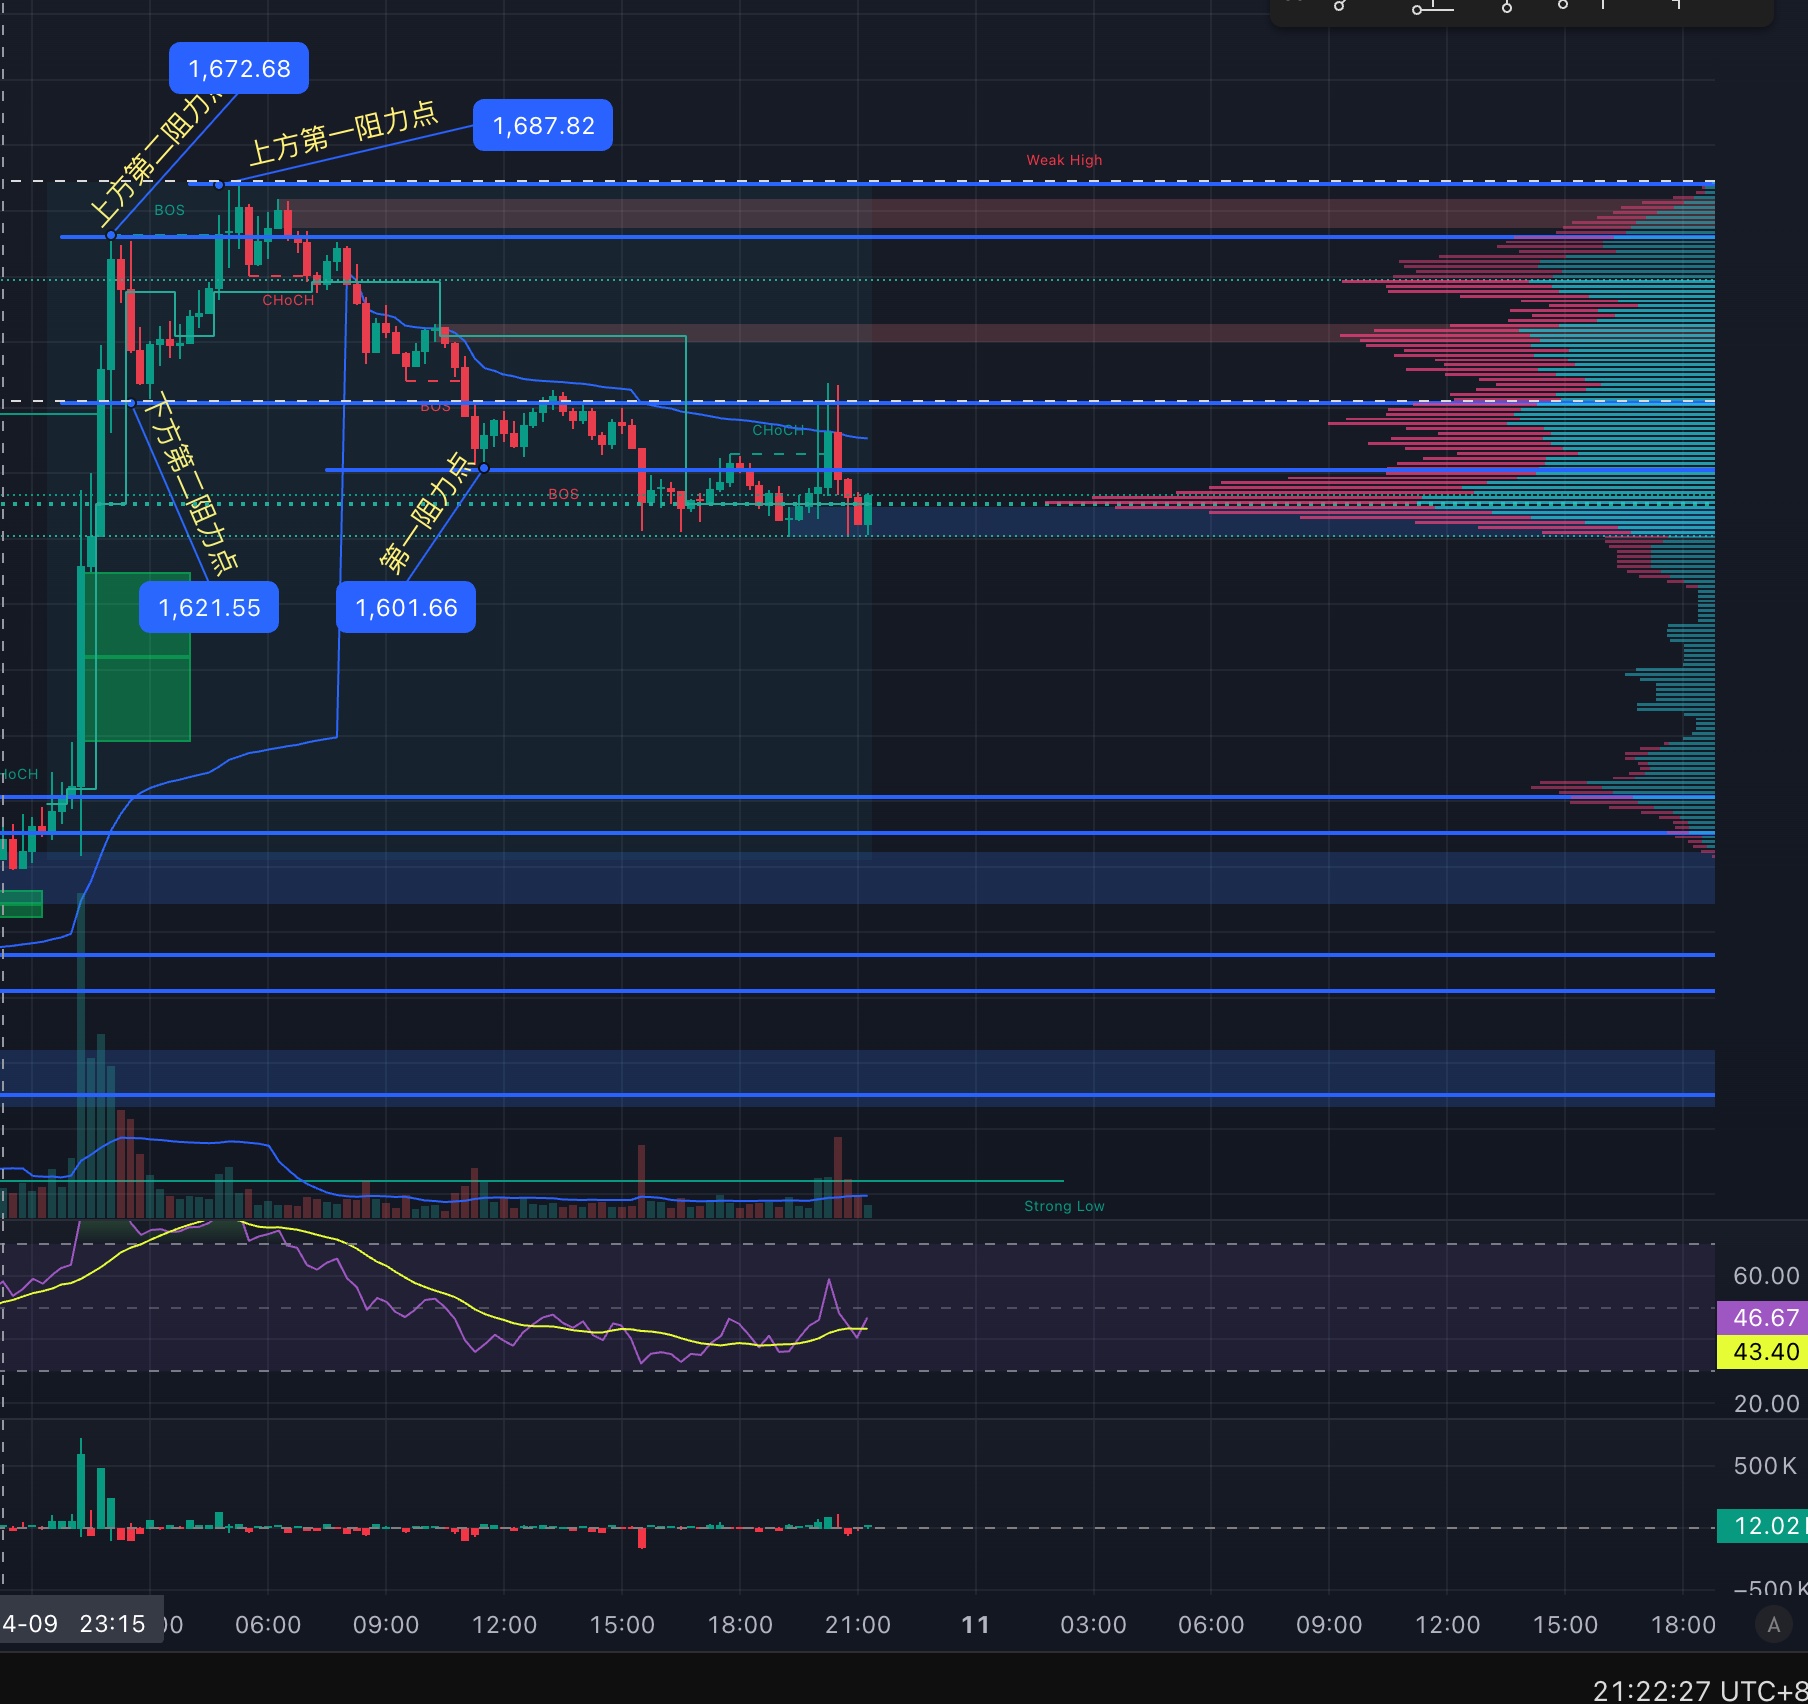Click the green 12.02 volume value tag
This screenshot has height=1704, width=1808.
1764,1526
